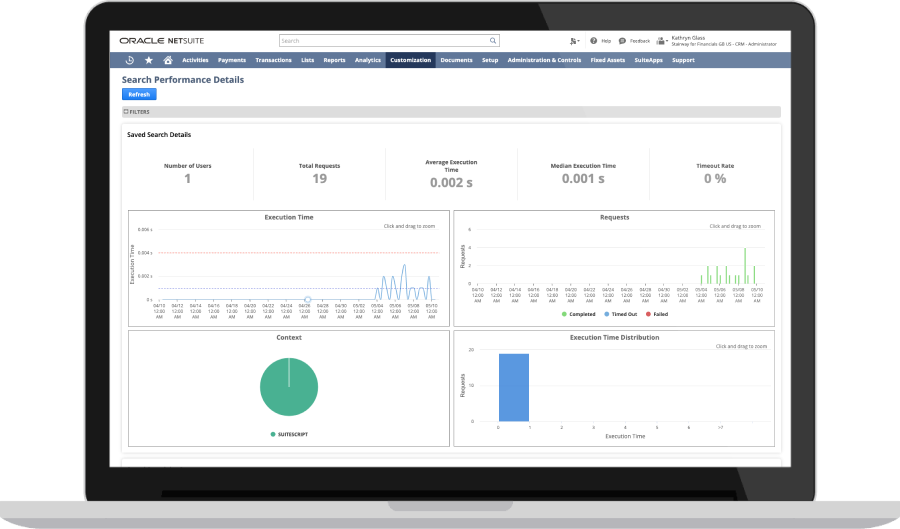This screenshot has width=900, height=529.
Task: Focus the global Search field
Action: [389, 41]
